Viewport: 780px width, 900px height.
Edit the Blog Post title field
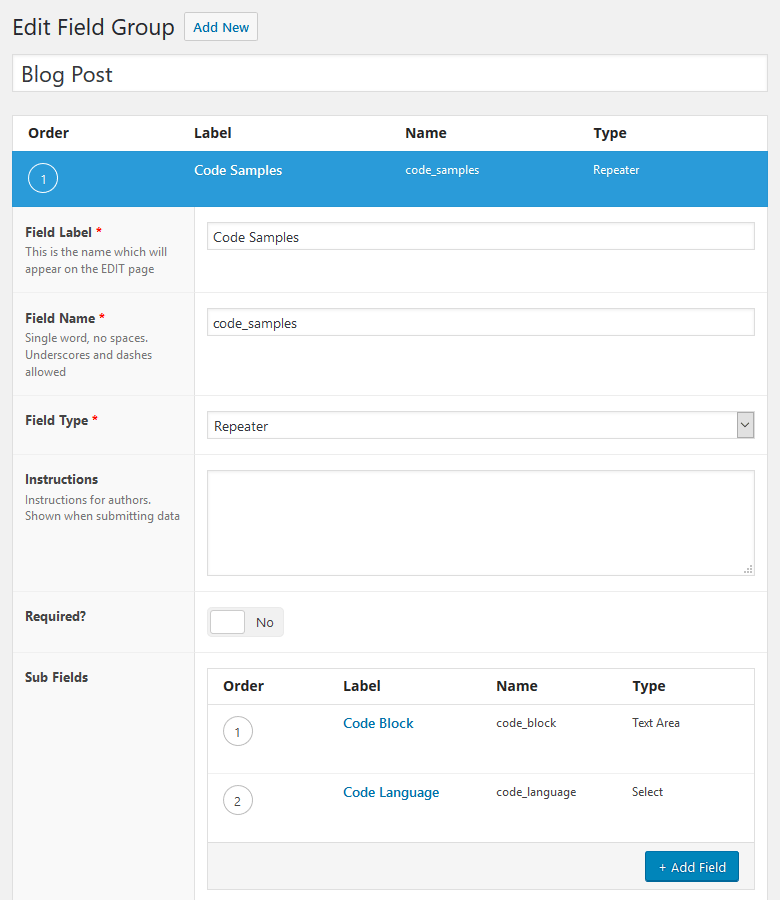coord(390,73)
